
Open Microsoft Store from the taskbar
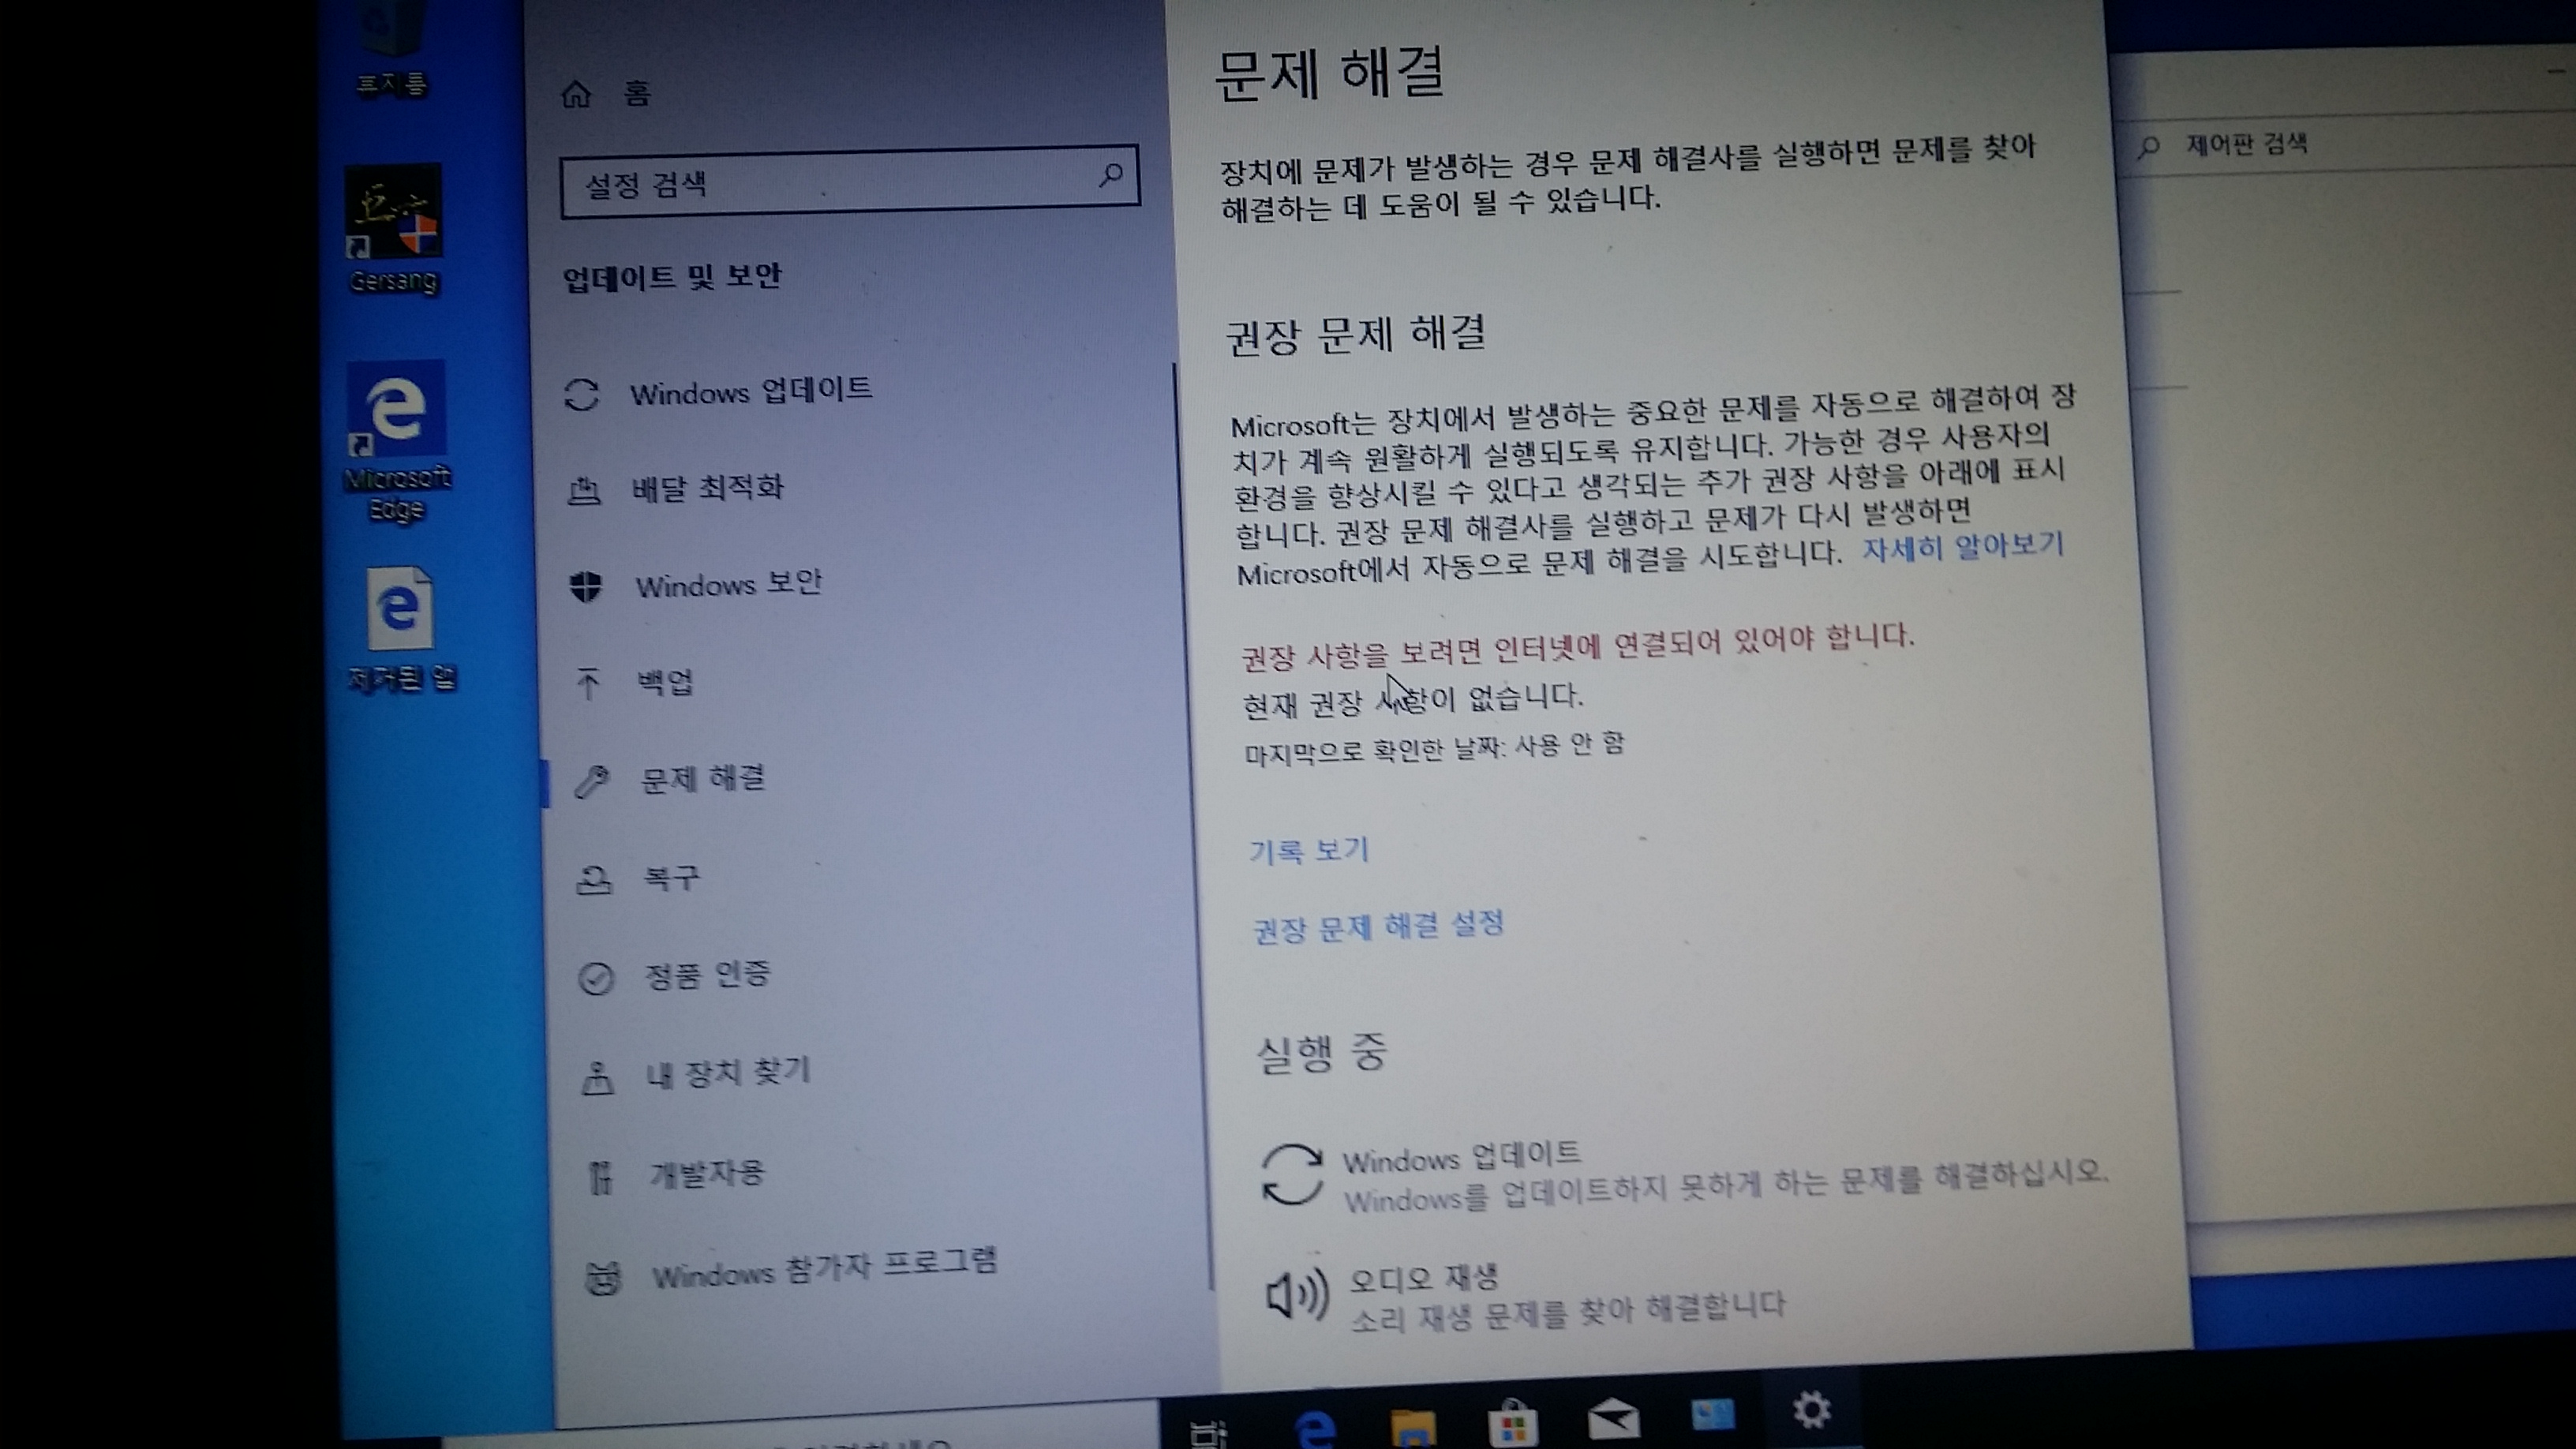tap(1512, 1422)
